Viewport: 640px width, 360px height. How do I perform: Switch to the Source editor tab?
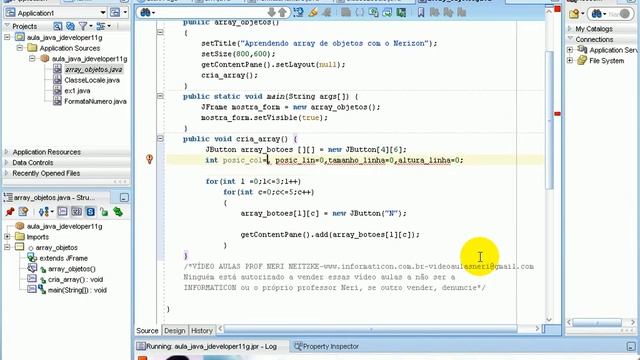(x=147, y=330)
